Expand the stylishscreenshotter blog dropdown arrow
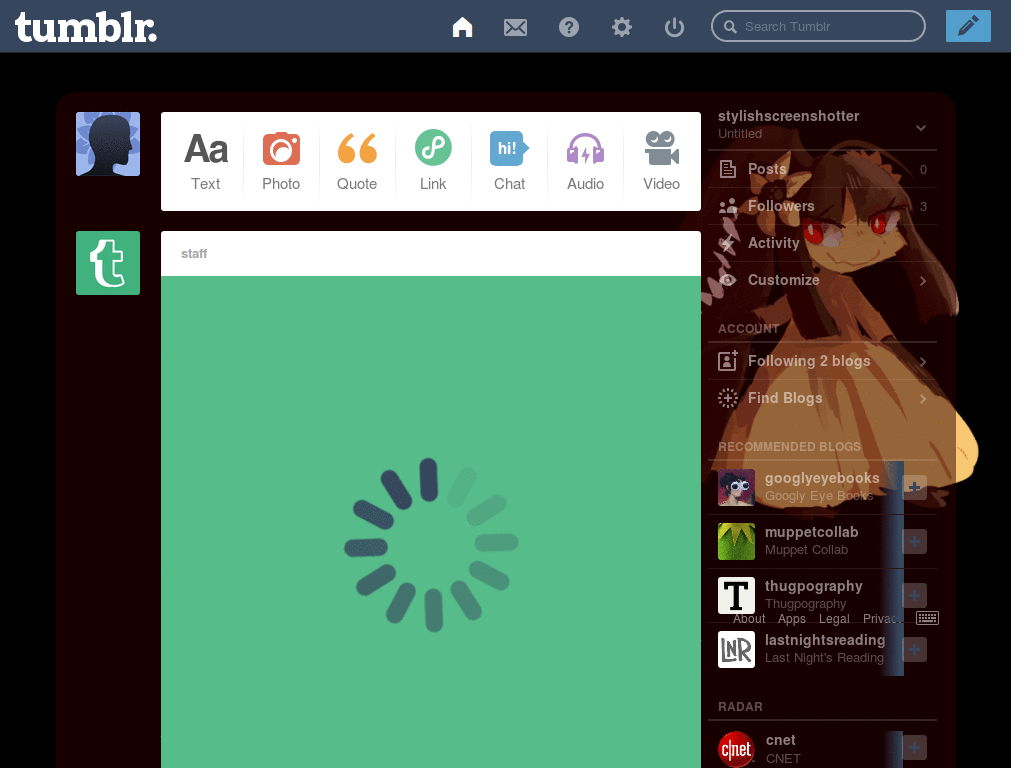Image resolution: width=1024 pixels, height=768 pixels. [921, 128]
